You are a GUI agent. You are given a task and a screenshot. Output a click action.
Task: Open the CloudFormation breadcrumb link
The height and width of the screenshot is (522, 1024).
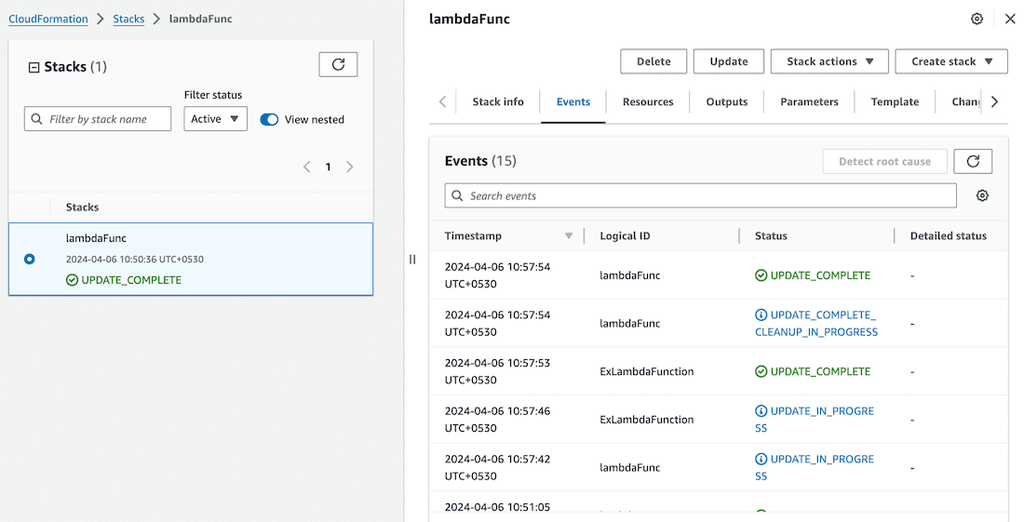(48, 19)
